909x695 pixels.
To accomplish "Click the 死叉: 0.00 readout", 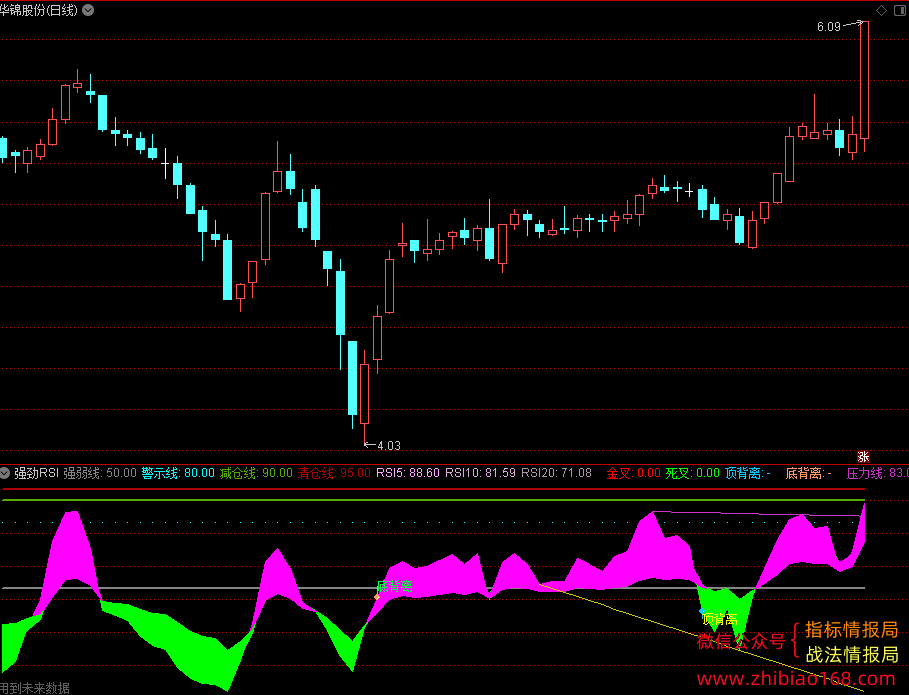I will (693, 473).
